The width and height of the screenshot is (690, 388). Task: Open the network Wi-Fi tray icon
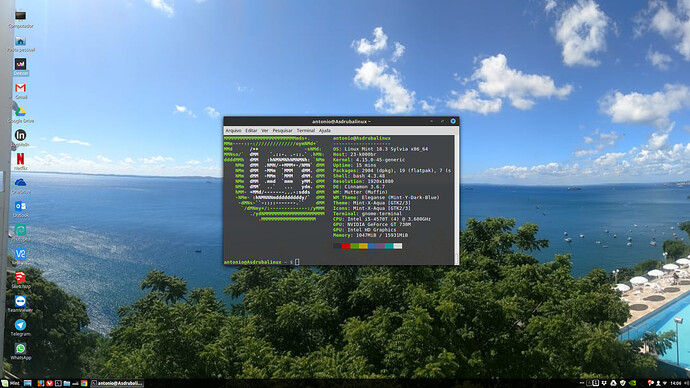point(665,383)
